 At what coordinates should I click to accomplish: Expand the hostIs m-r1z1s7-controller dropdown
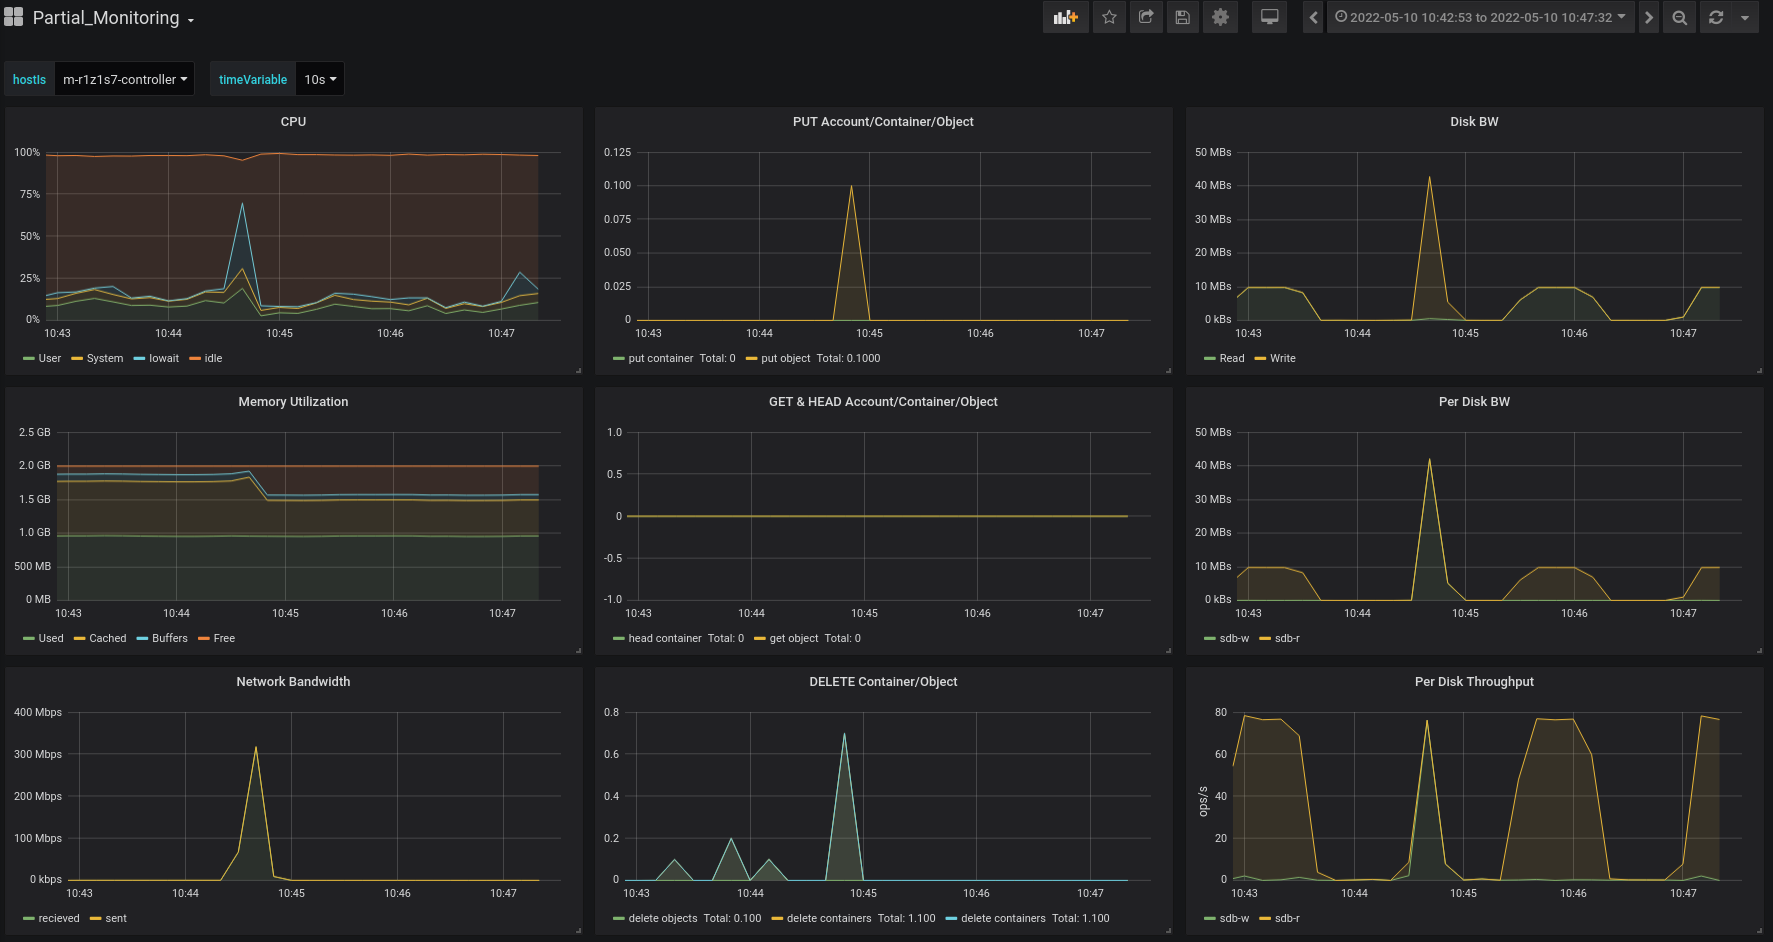click(x=124, y=79)
